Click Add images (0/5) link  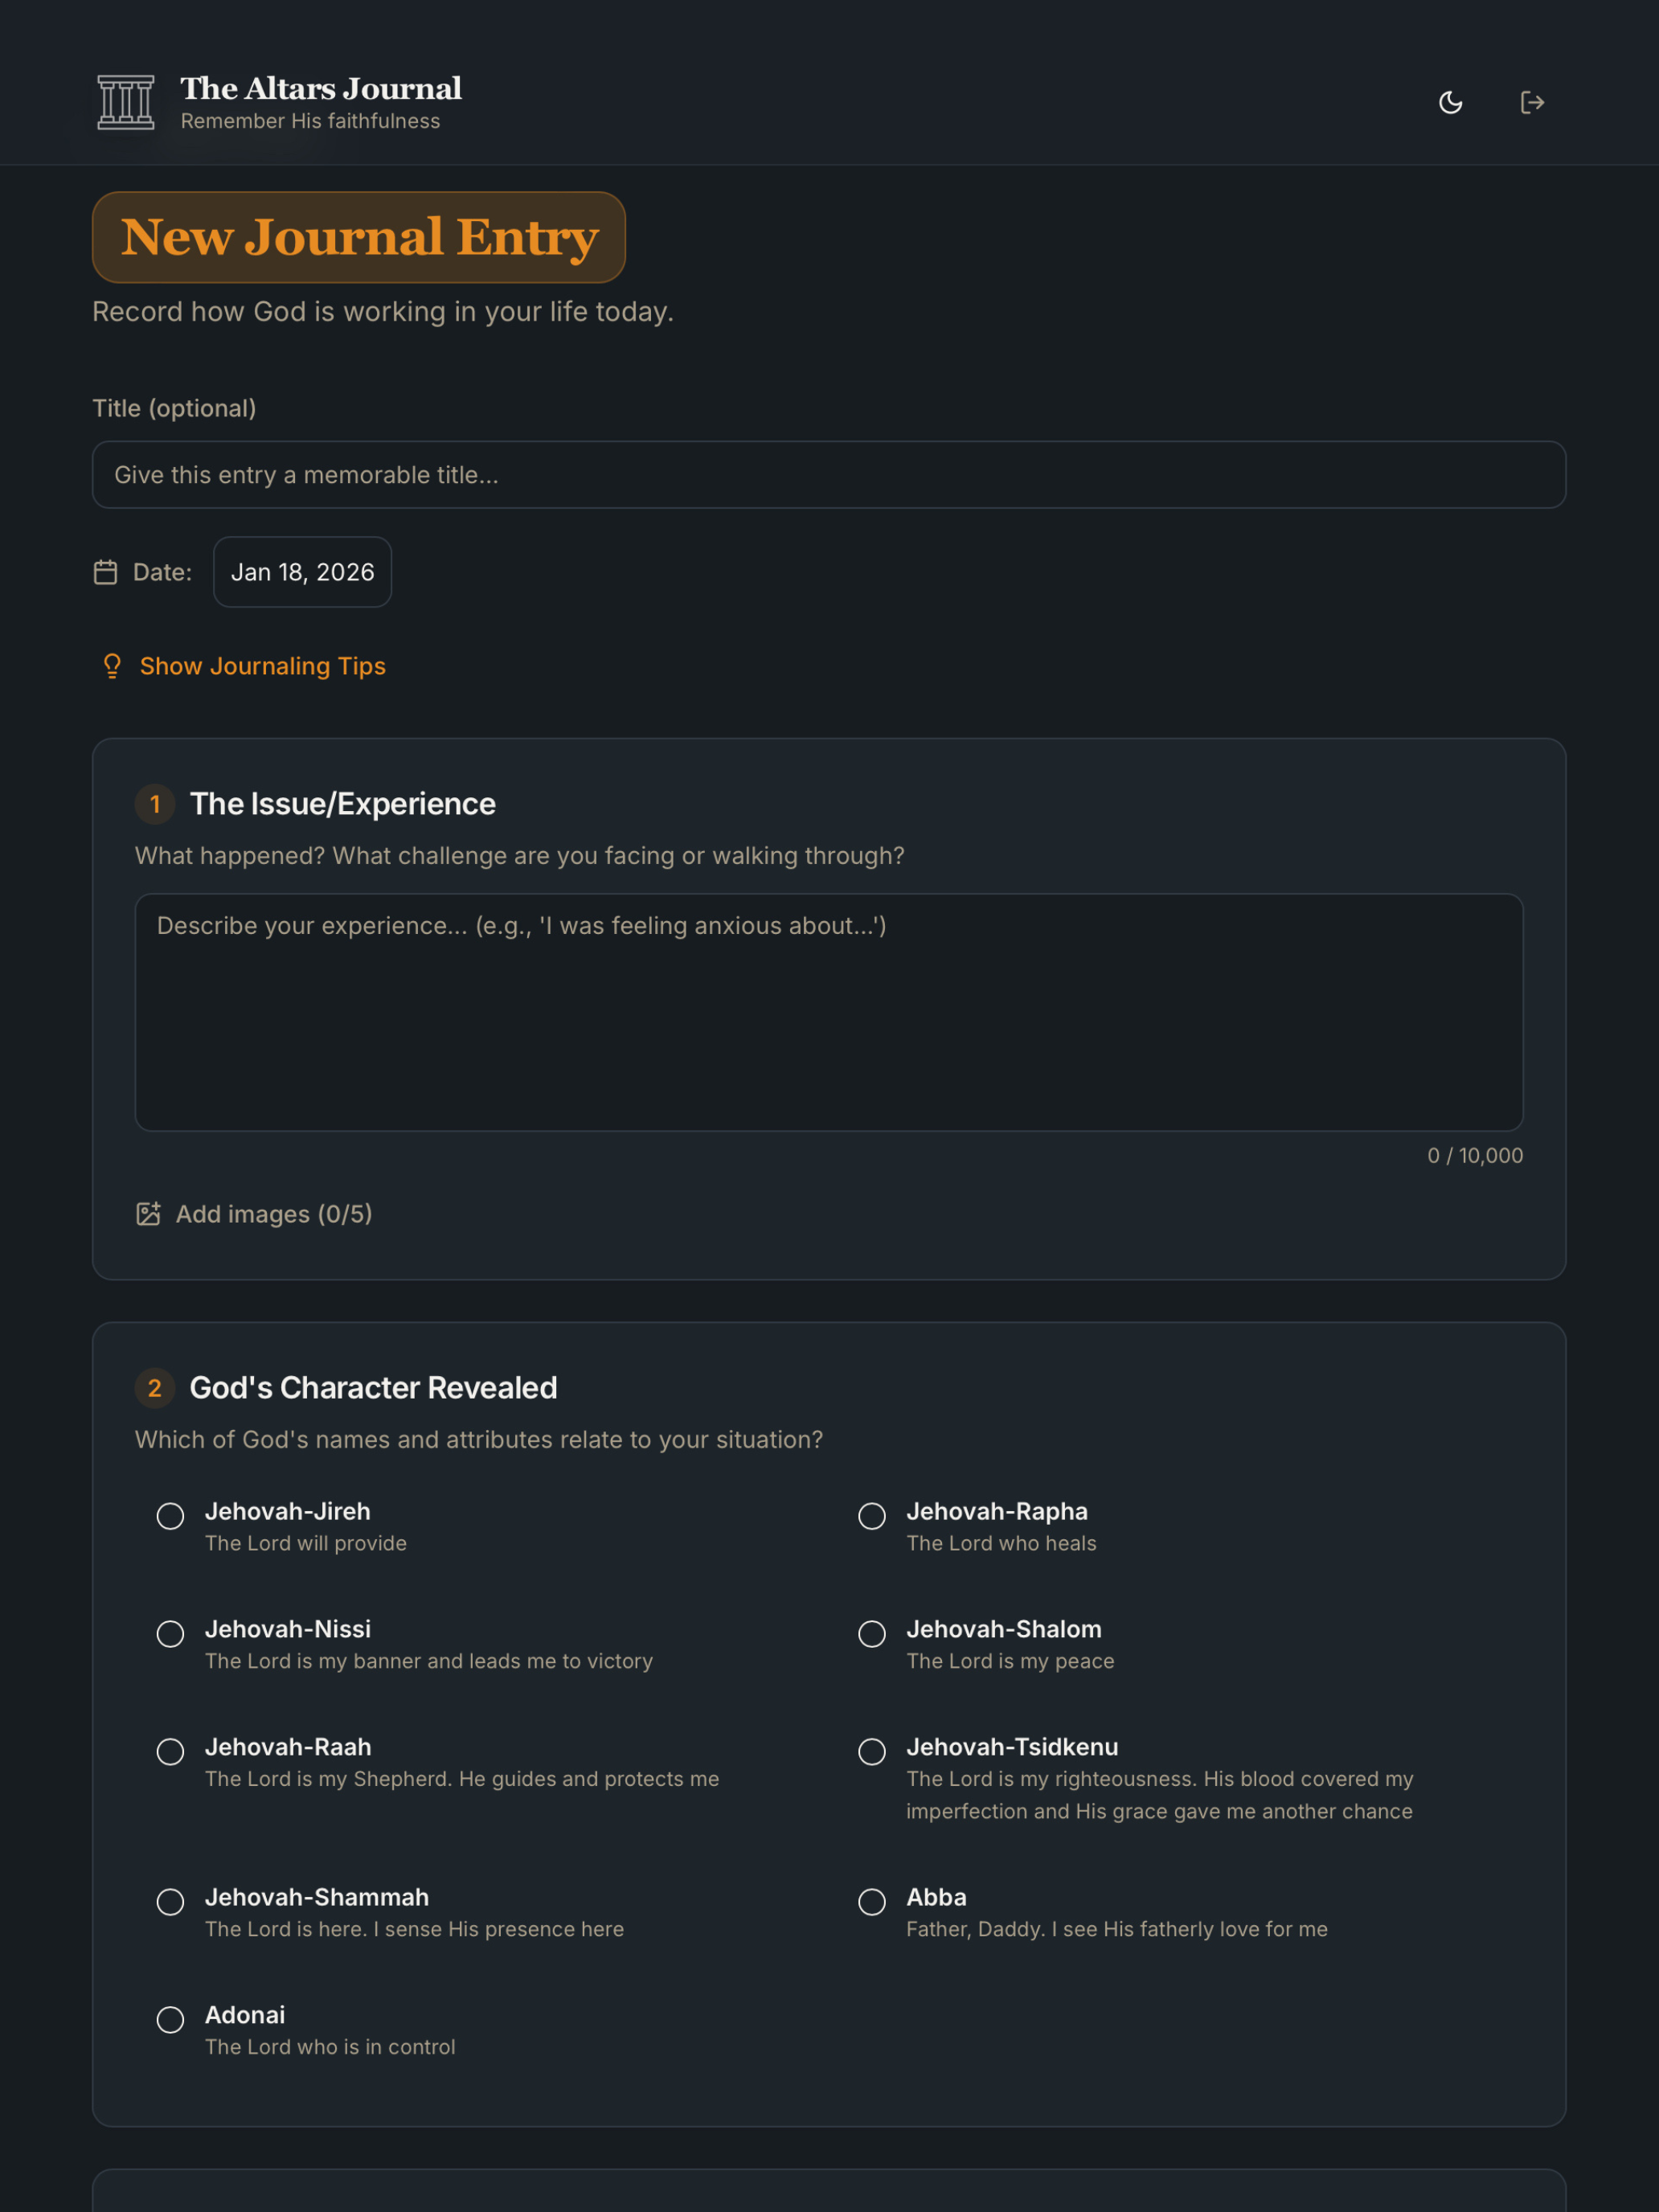(x=274, y=1214)
